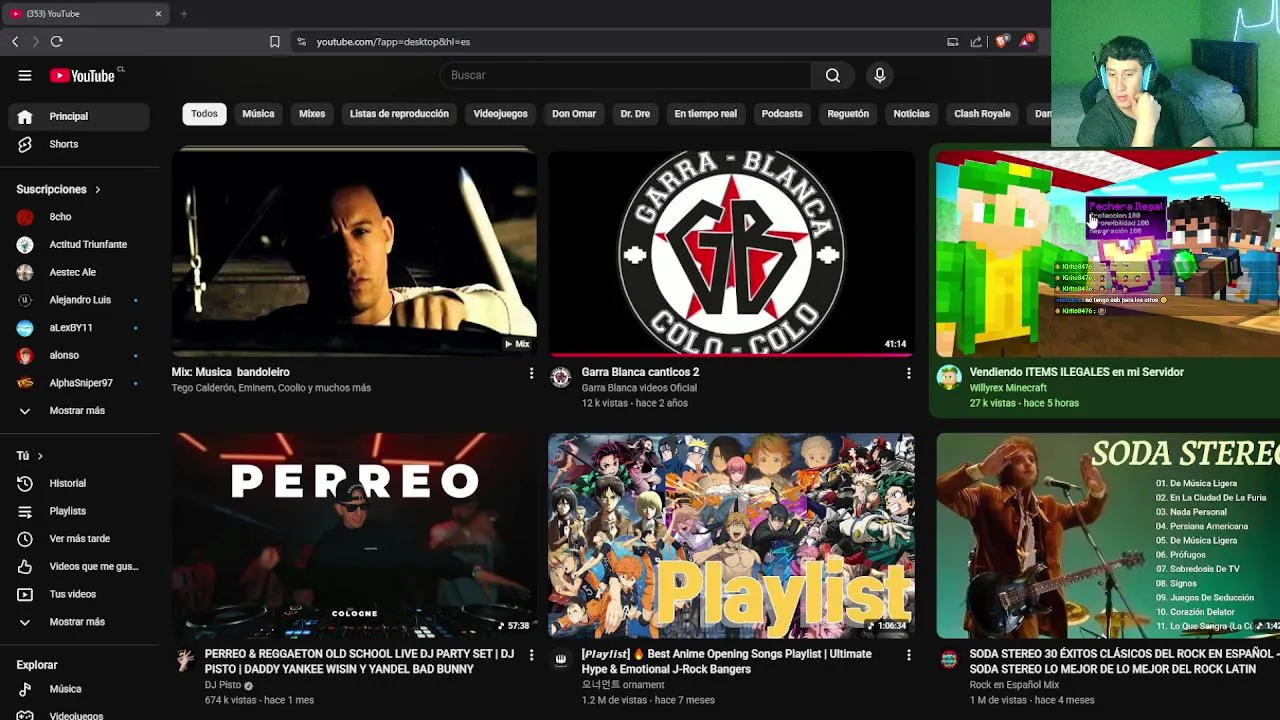Select the Música filter chip
Screen dimensions: 1280x720
pyautogui.click(x=258, y=114)
